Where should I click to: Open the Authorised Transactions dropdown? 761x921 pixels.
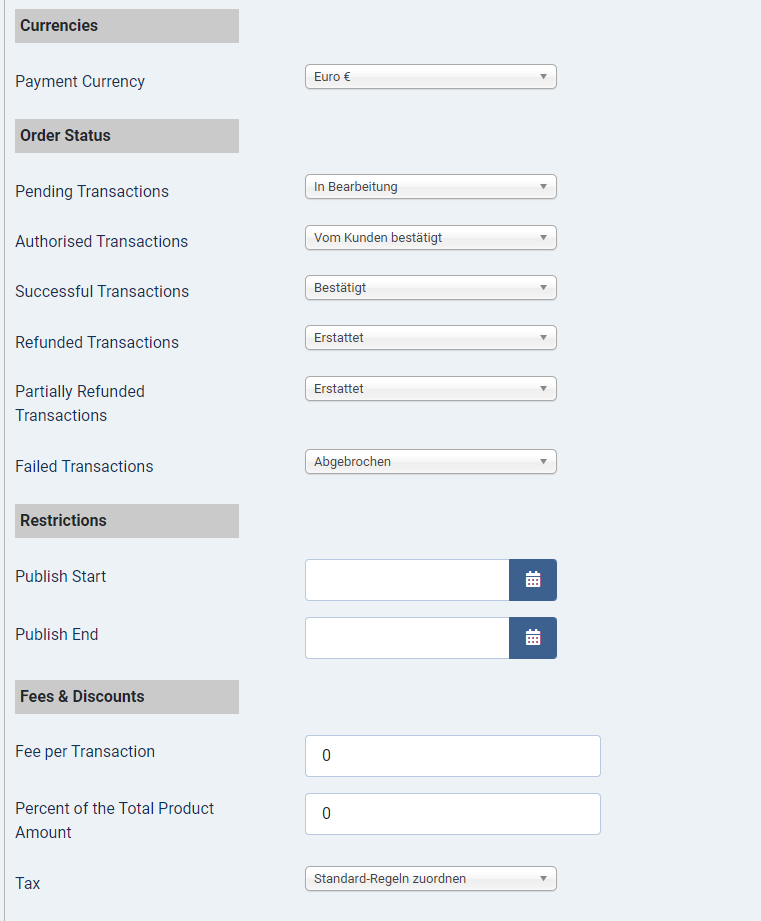click(x=430, y=238)
